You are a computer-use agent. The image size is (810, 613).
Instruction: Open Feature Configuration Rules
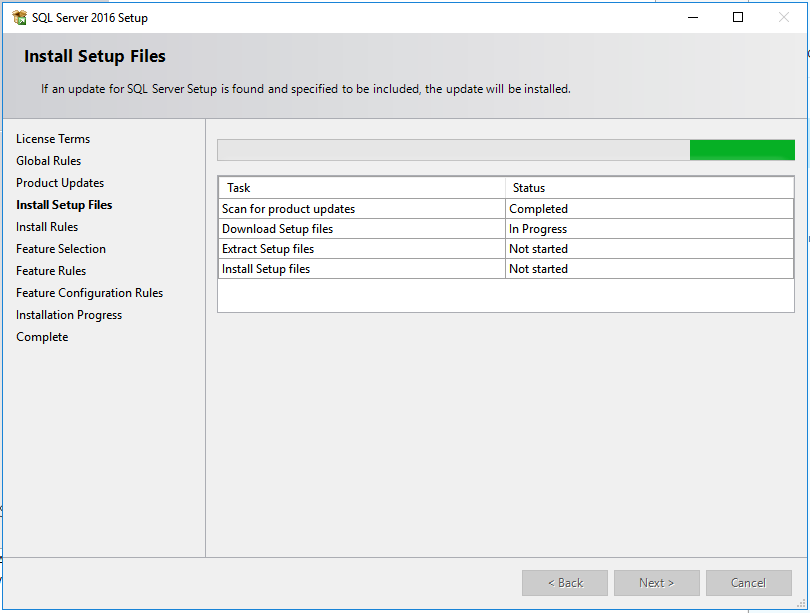(x=89, y=292)
